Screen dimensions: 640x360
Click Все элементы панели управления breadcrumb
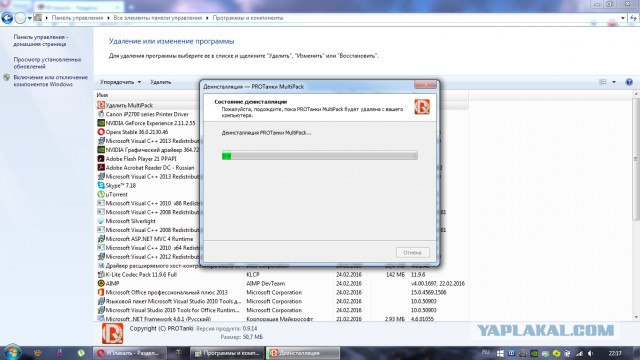click(x=158, y=18)
